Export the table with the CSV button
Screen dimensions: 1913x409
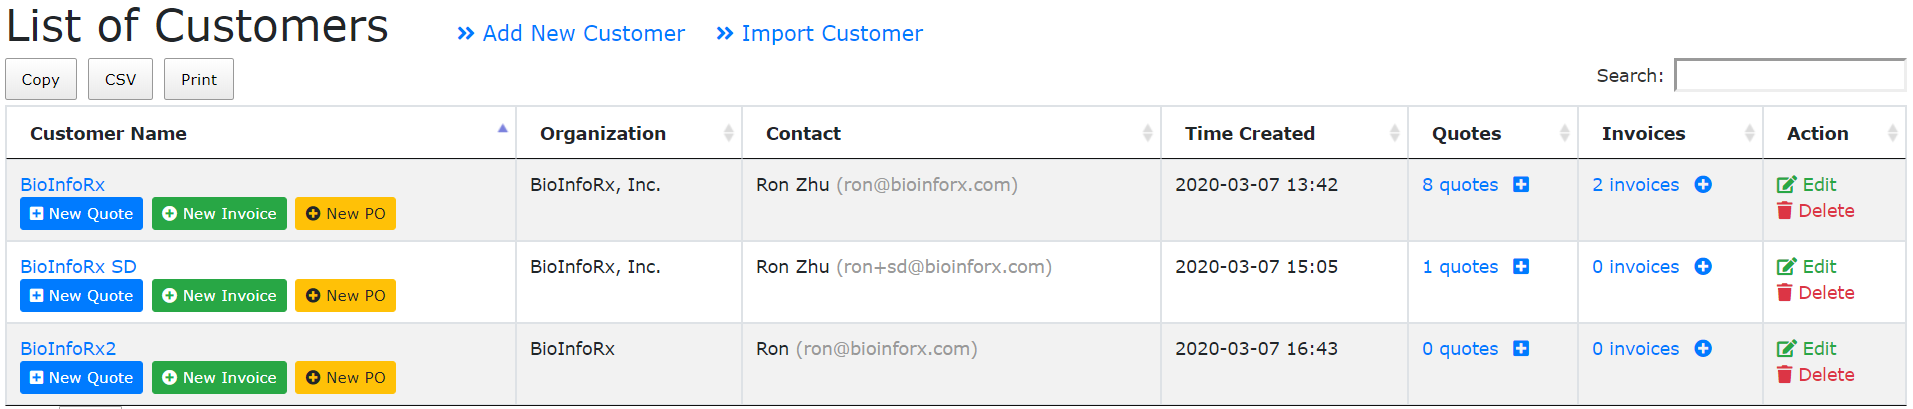click(x=120, y=79)
